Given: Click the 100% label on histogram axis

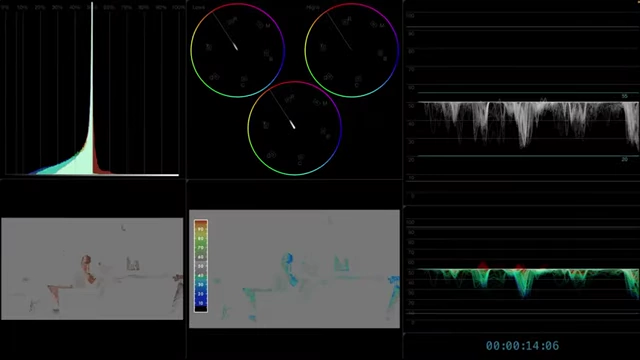Looking at the screenshot, I should [178, 7].
